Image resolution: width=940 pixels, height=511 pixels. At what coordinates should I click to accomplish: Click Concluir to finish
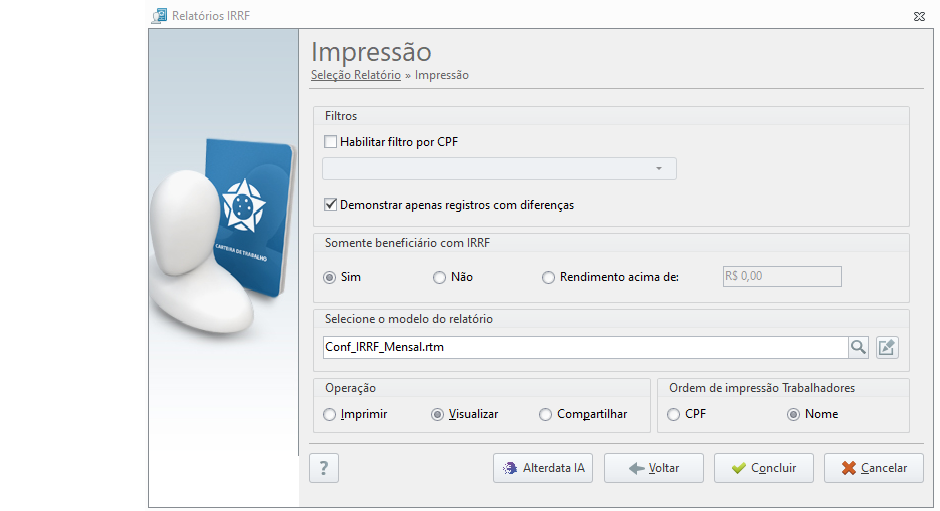[x=763, y=468]
